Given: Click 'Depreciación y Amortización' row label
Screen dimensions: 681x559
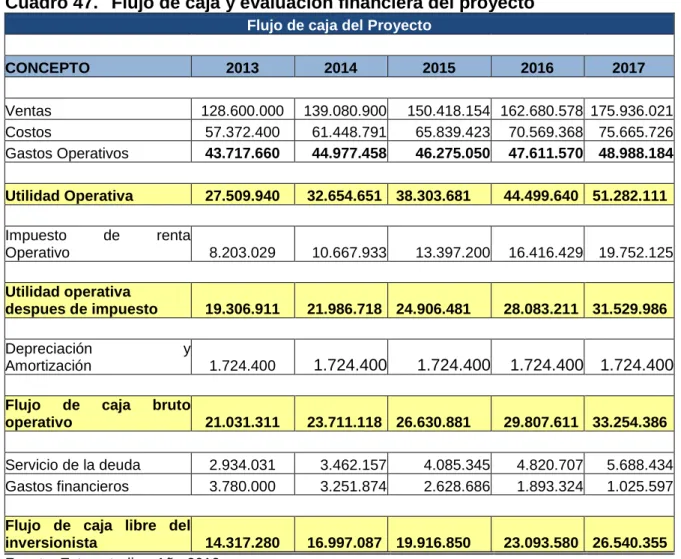Looking at the screenshot, I should point(98,357).
